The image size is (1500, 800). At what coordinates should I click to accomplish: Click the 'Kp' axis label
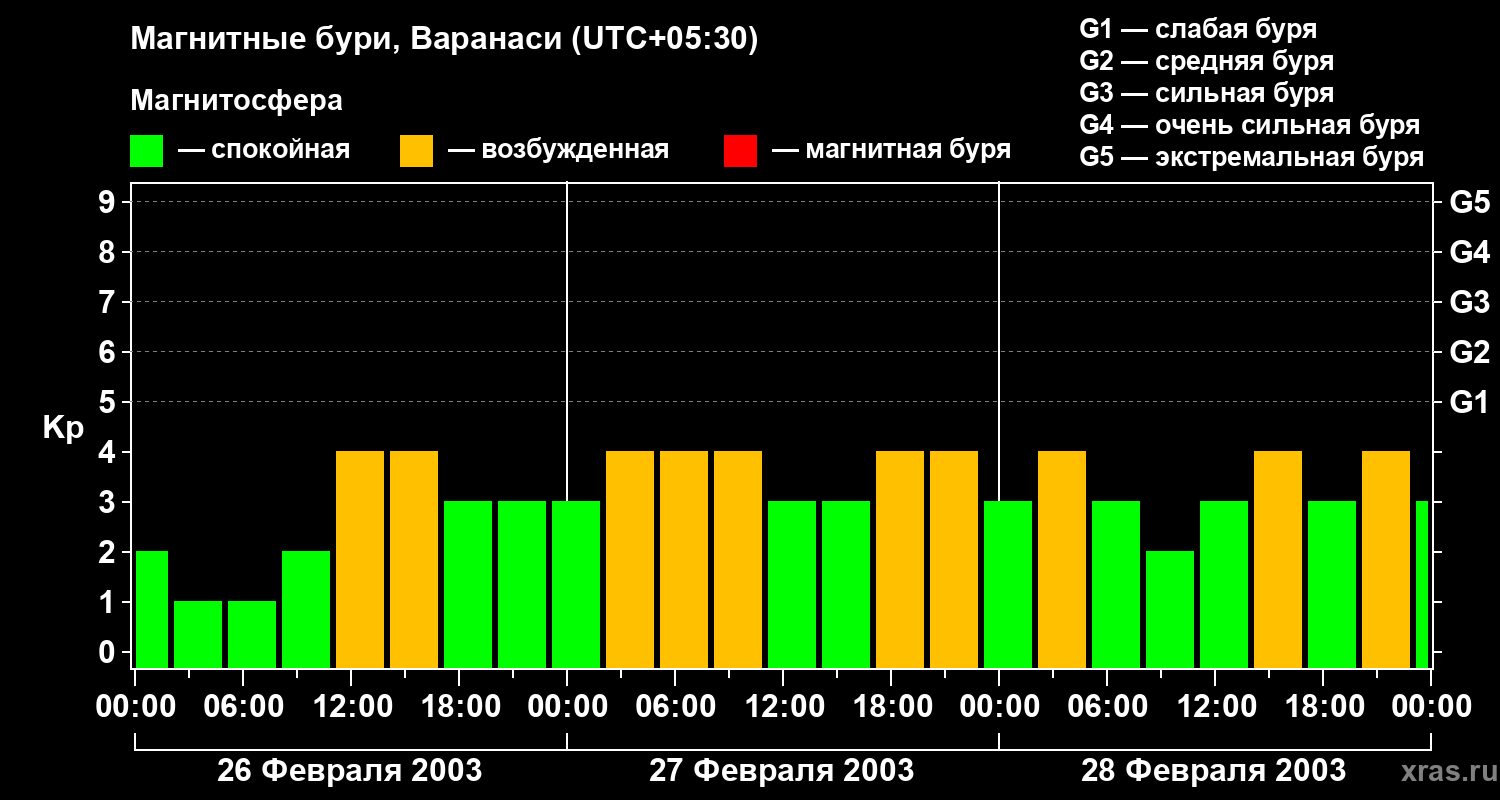pyautogui.click(x=63, y=428)
